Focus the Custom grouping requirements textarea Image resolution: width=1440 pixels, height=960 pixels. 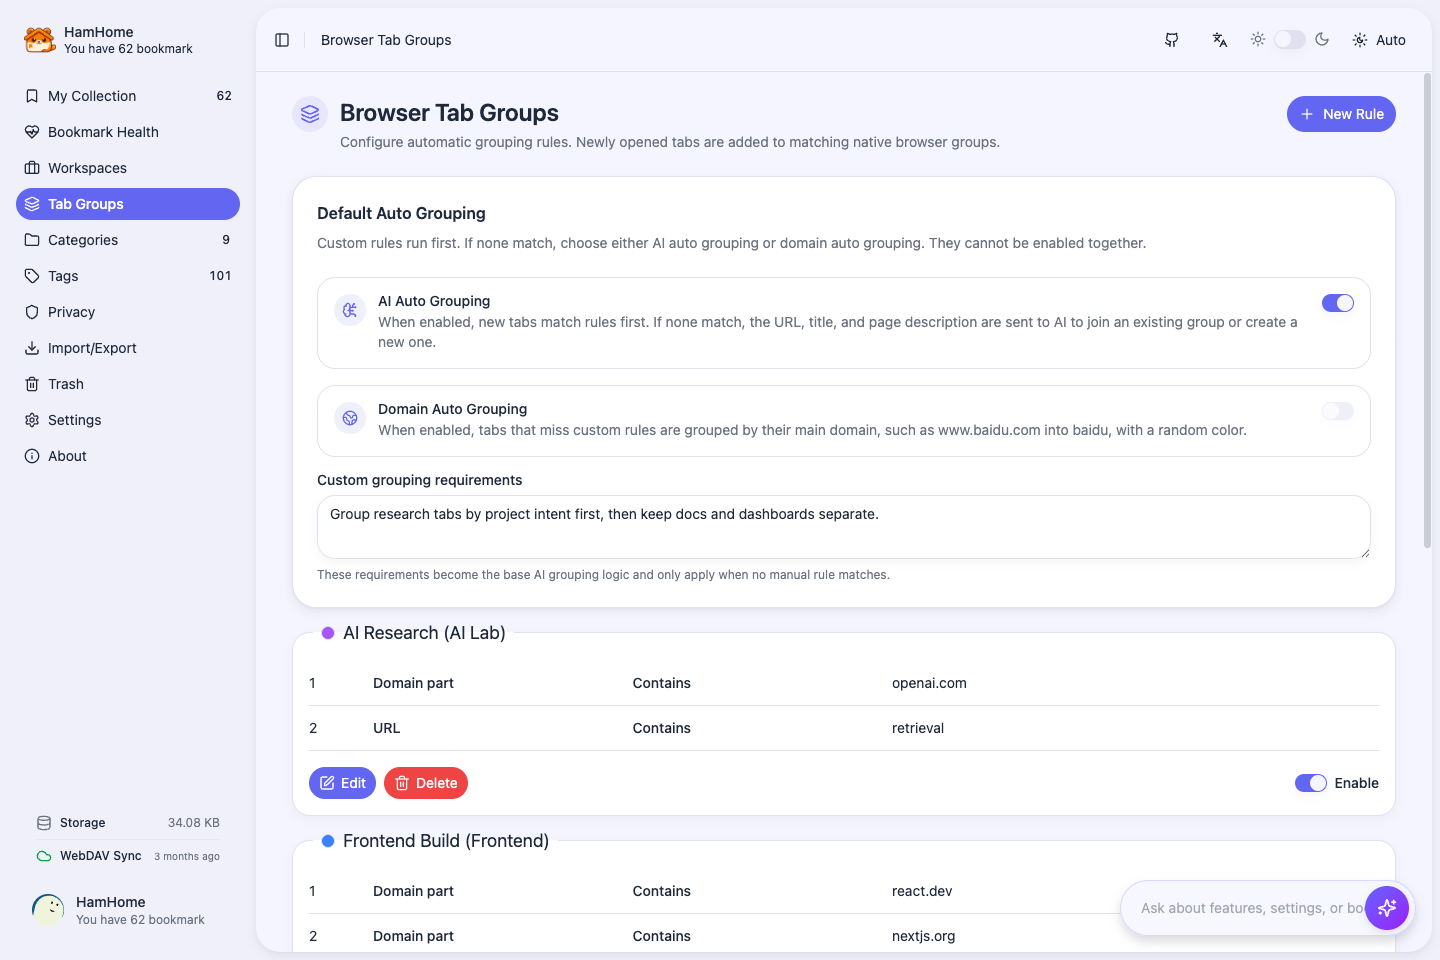(844, 527)
